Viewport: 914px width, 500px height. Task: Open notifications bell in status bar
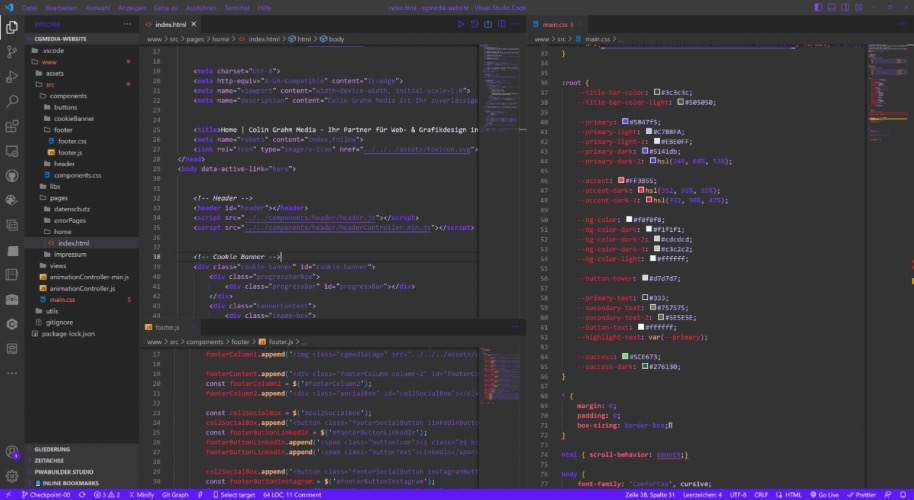pyautogui.click(x=903, y=495)
